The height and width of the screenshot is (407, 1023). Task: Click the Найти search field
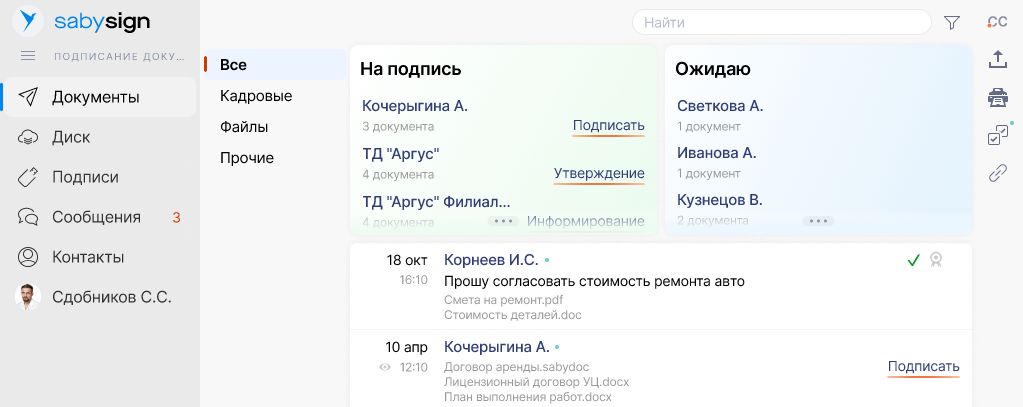tap(780, 22)
